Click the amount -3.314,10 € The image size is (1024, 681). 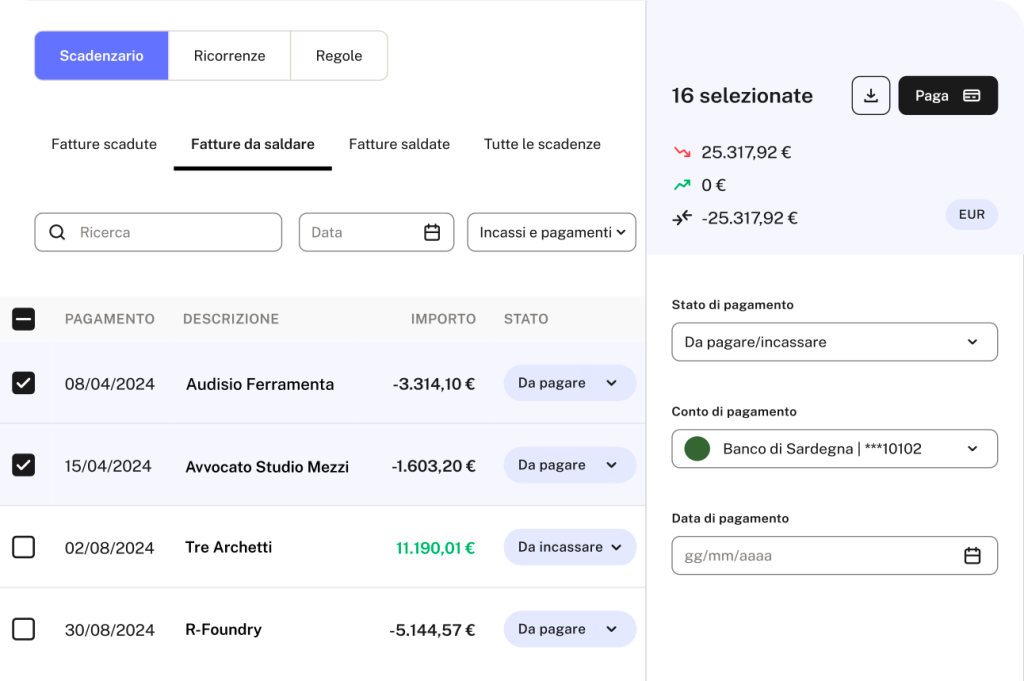[x=434, y=384]
